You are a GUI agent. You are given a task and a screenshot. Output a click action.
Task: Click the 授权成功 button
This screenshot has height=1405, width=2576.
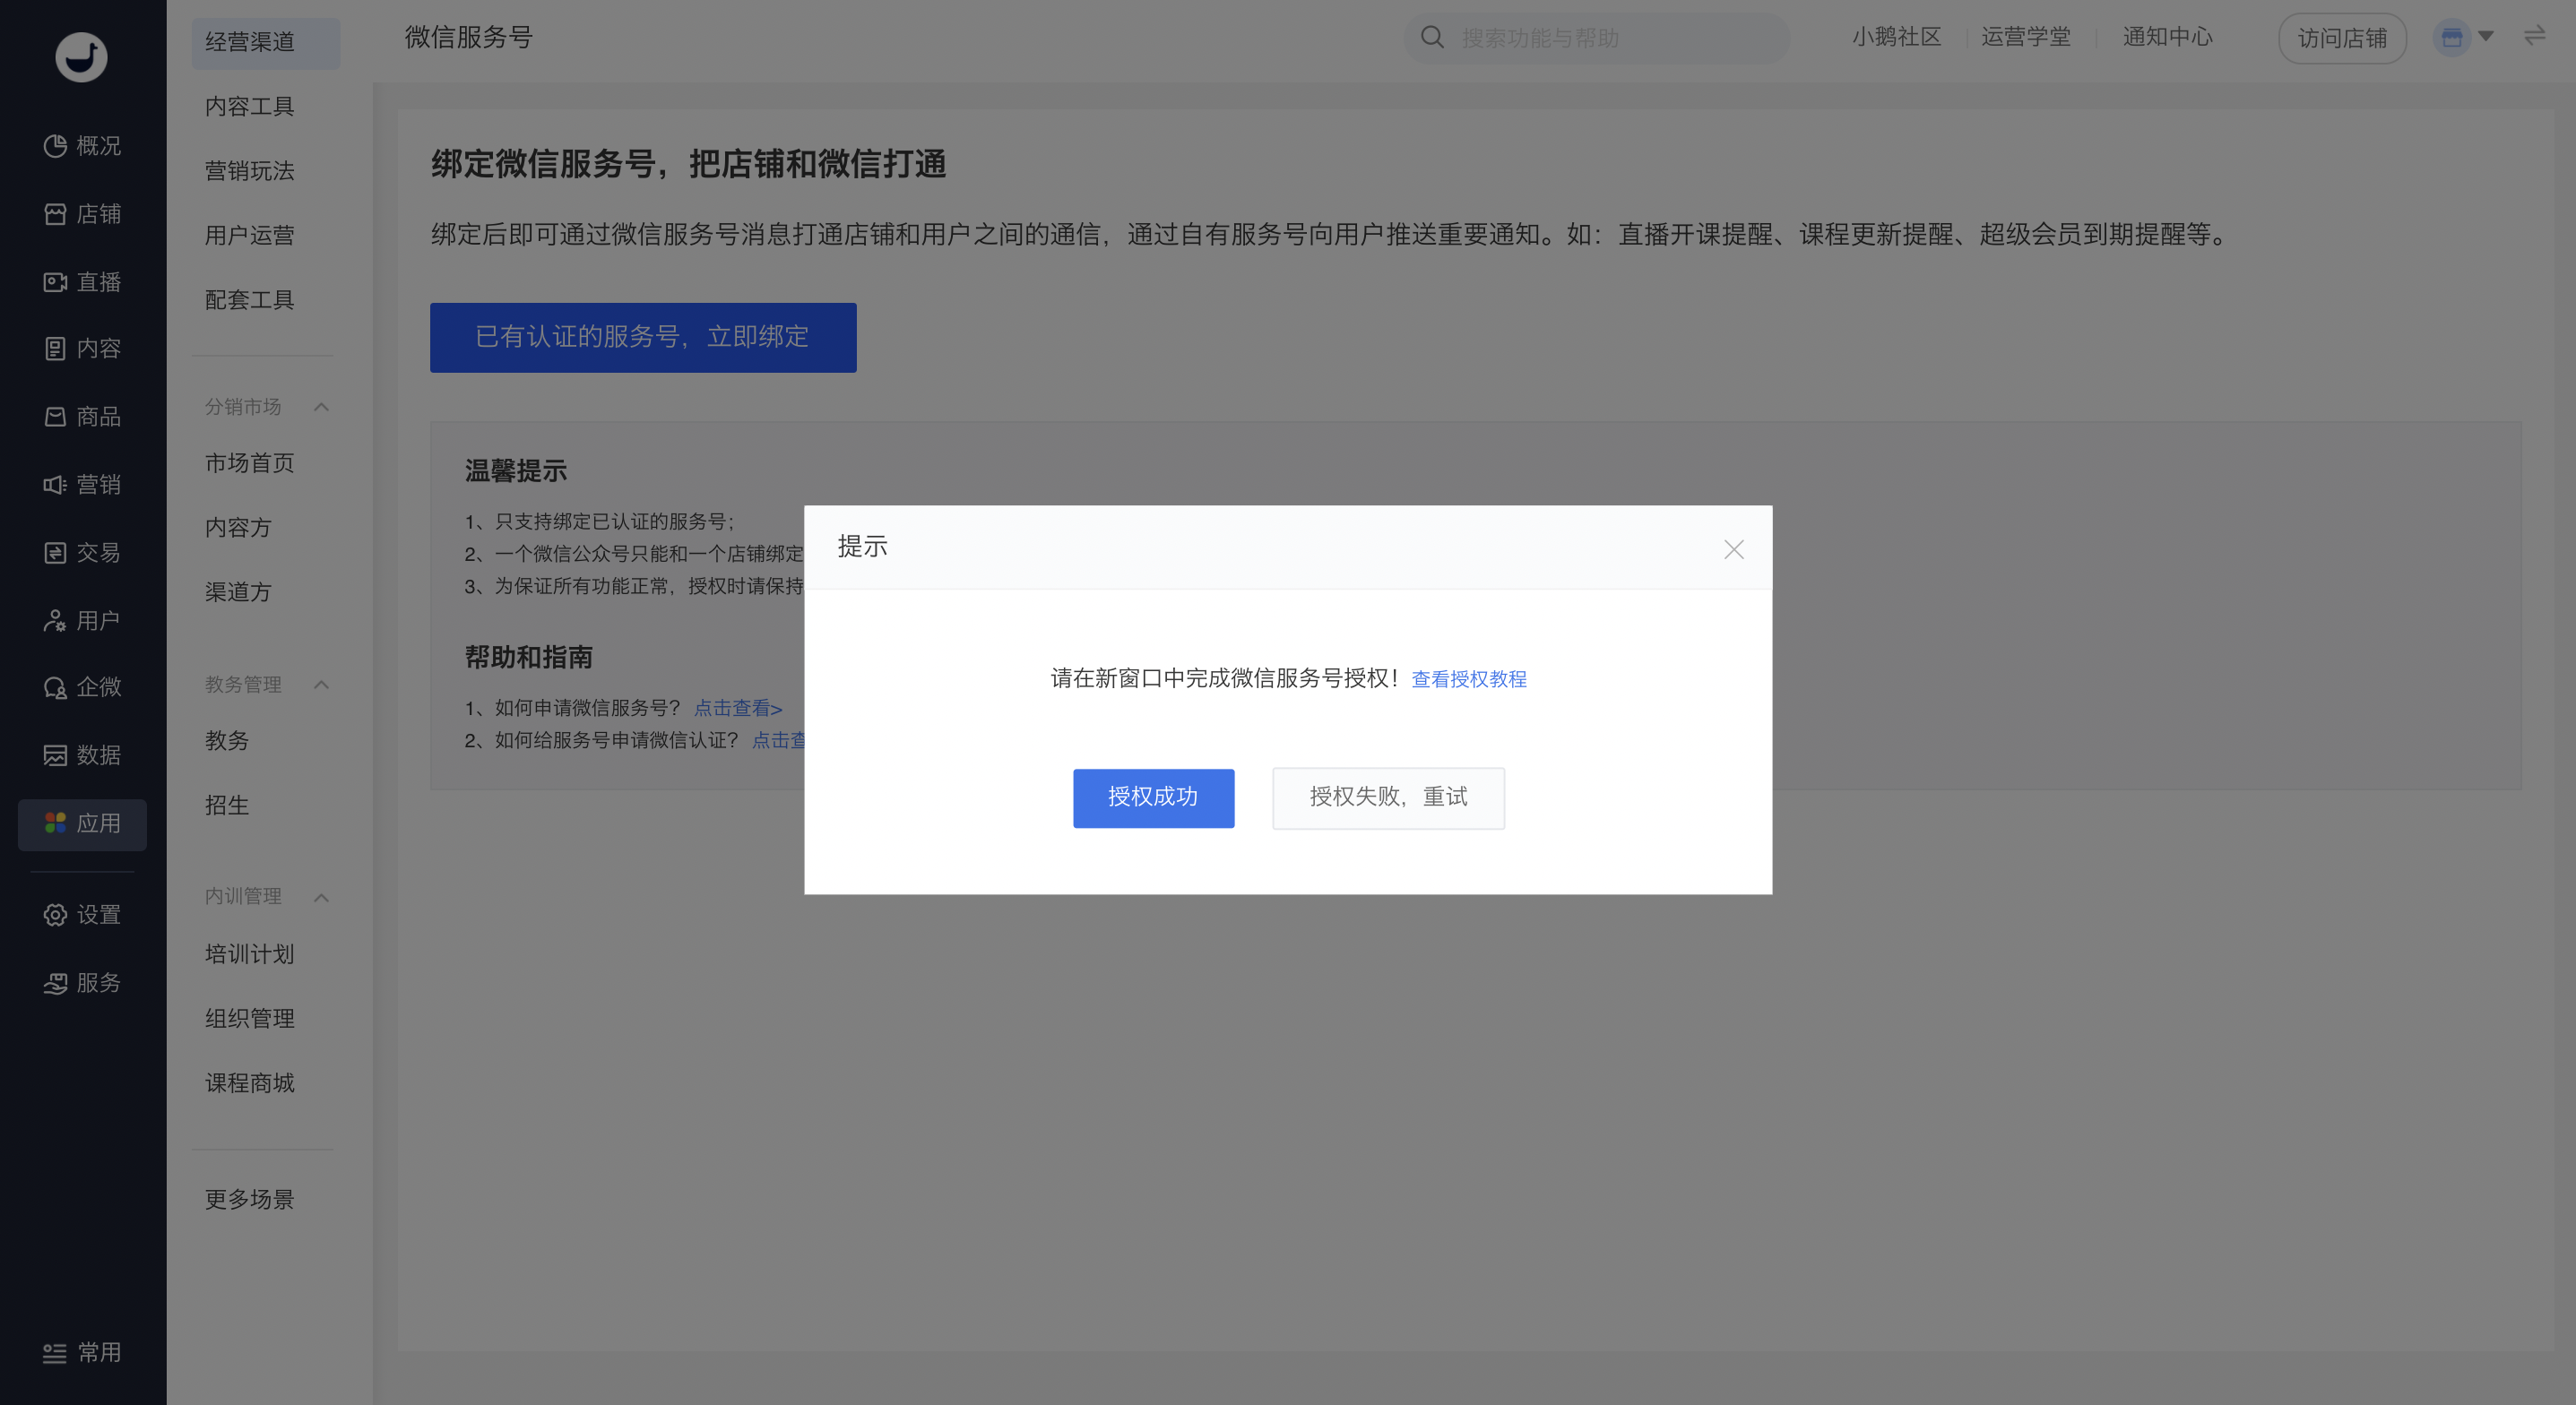pyautogui.click(x=1153, y=797)
